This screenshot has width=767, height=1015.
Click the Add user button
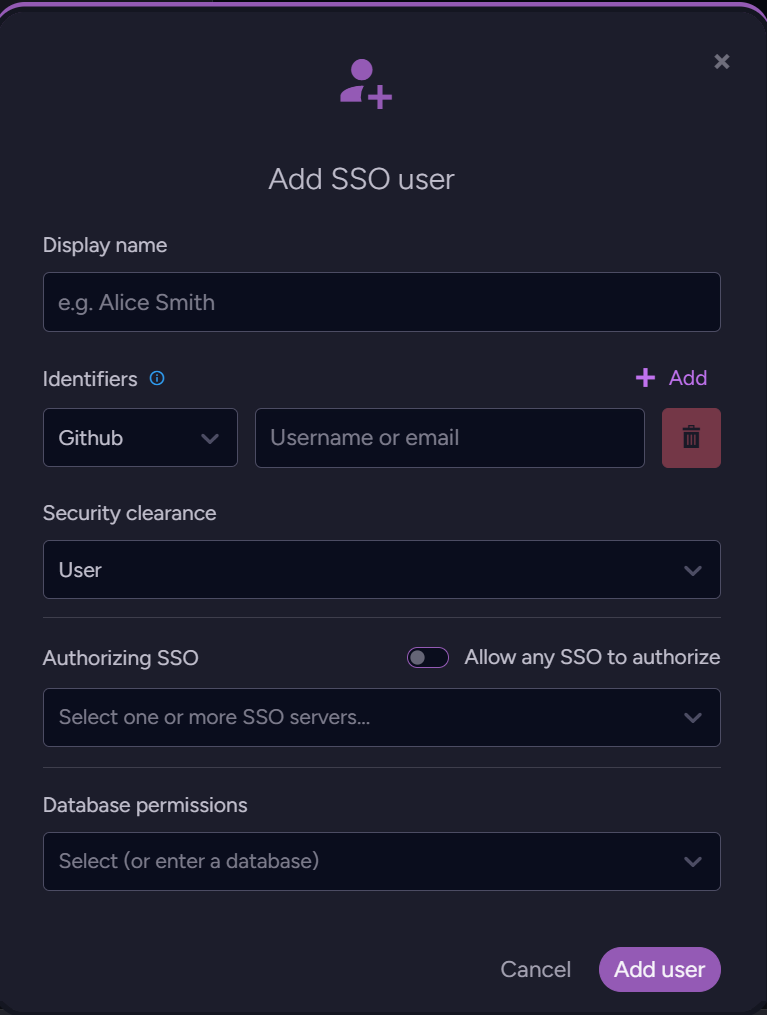[660, 969]
